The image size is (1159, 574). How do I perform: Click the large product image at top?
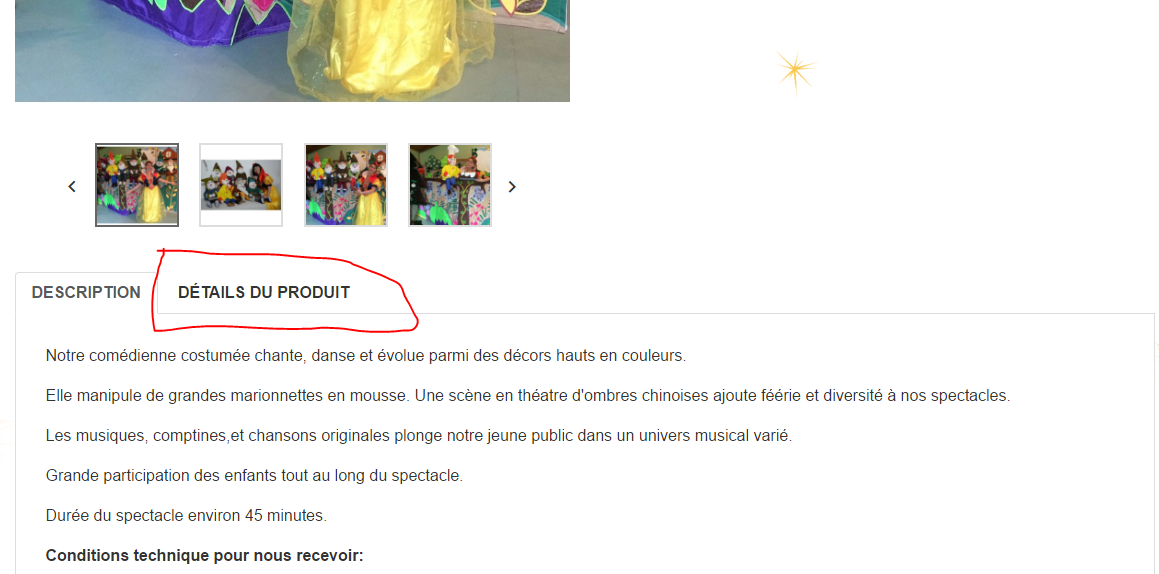click(292, 50)
